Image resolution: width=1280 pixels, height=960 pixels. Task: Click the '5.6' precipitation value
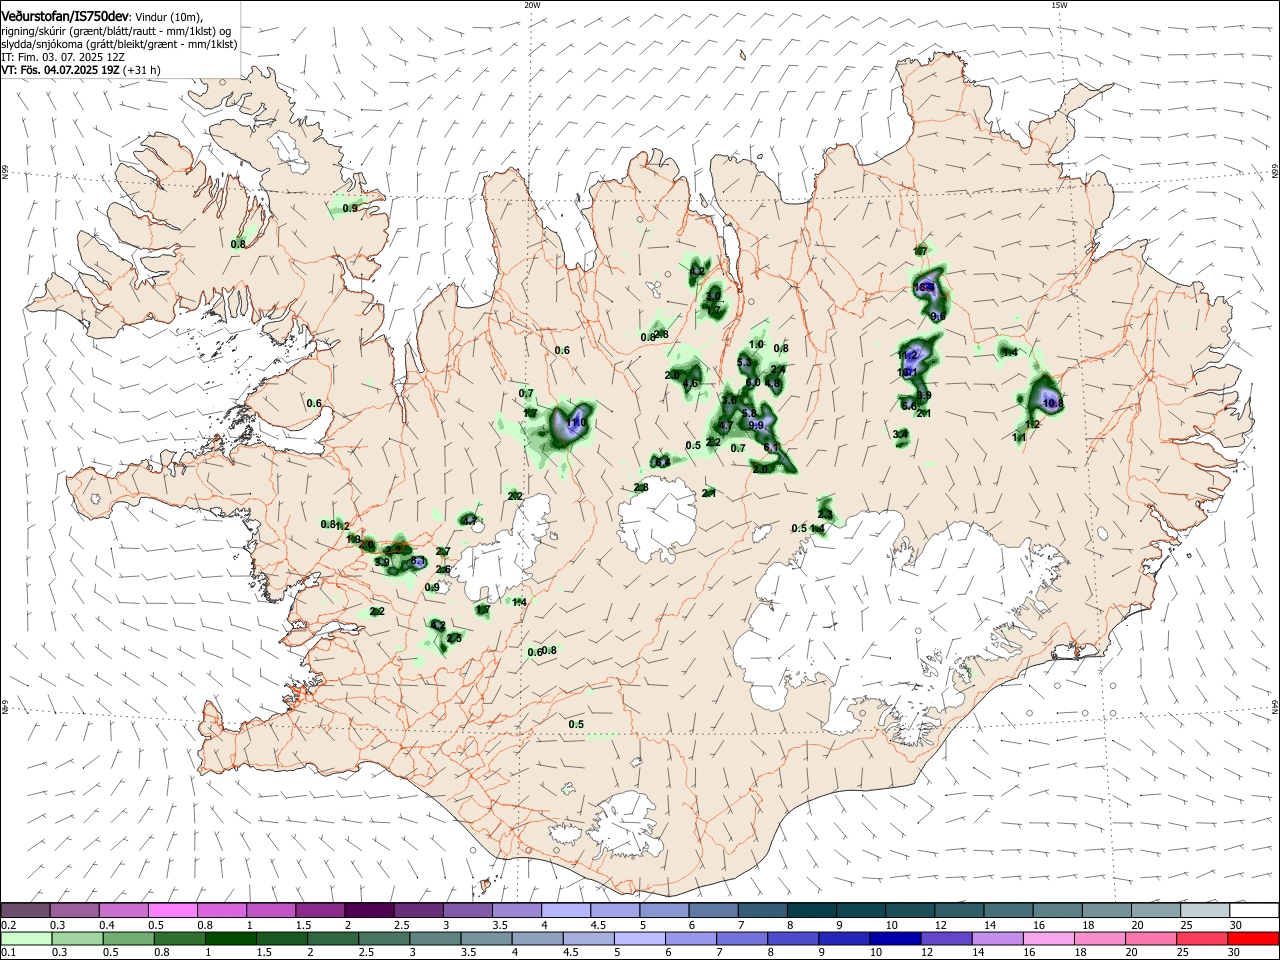click(909, 405)
